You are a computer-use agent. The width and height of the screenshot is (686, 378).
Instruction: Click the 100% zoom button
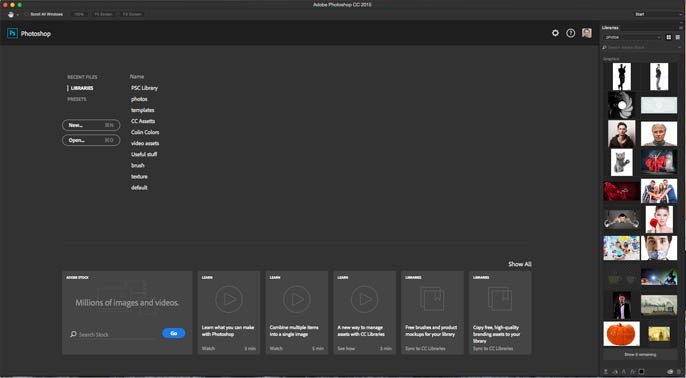point(79,14)
